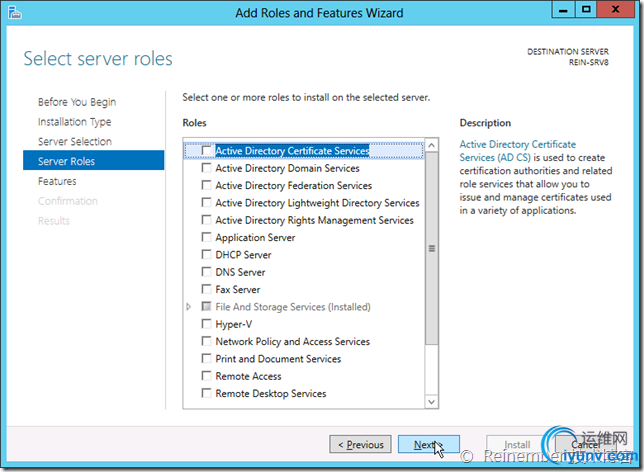
Task: Select the Server Roles step
Action: click(94, 160)
